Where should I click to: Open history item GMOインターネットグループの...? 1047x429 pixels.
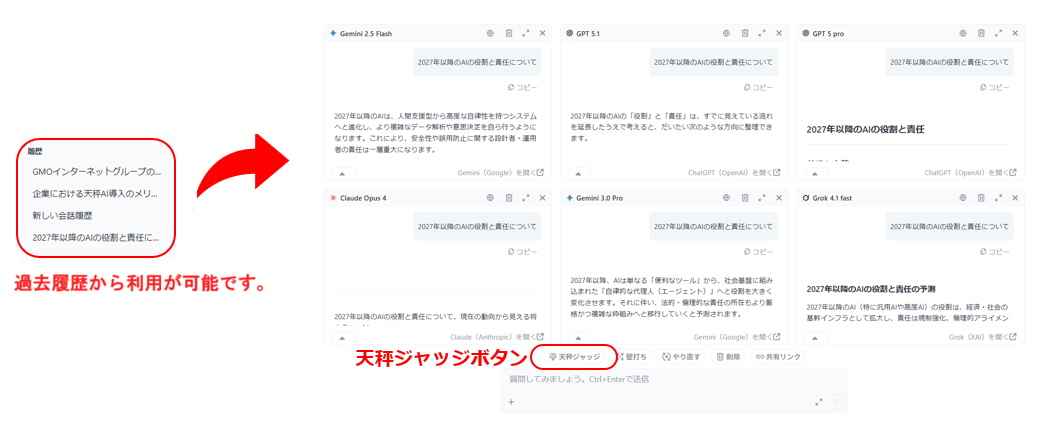(97, 172)
